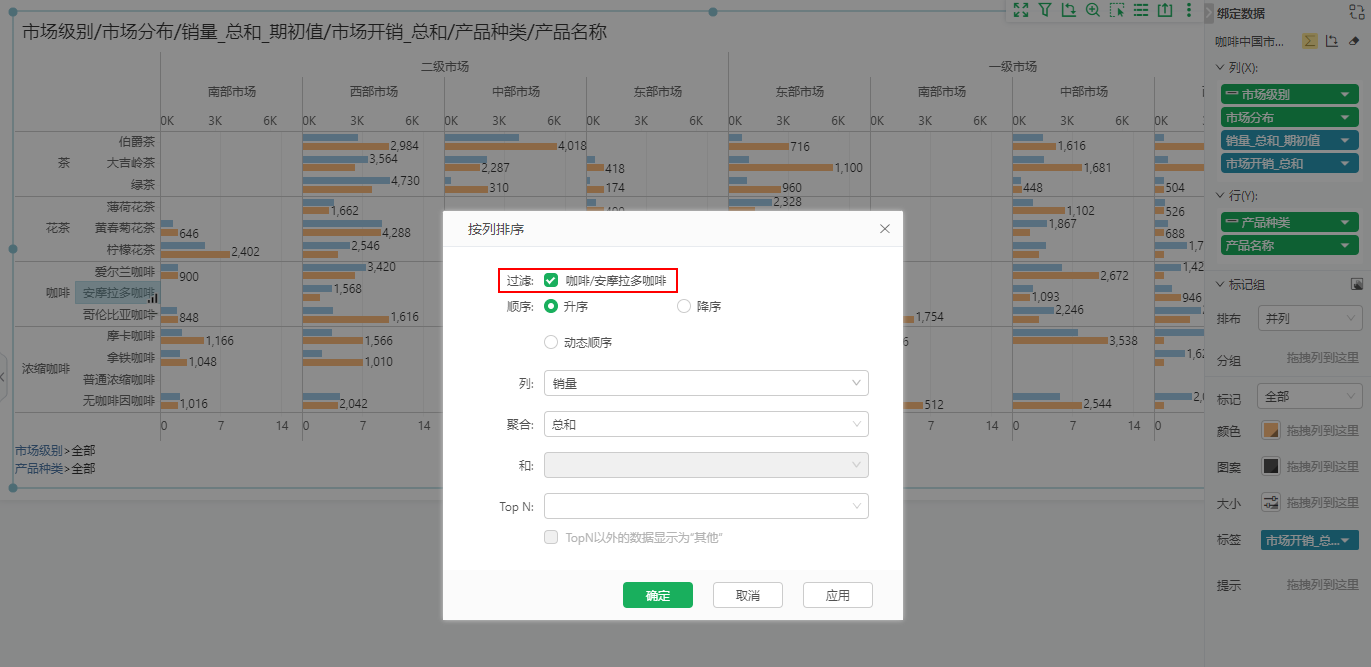Select the 降序 radio button
Image resolution: width=1371 pixels, height=667 pixels.
coord(684,307)
